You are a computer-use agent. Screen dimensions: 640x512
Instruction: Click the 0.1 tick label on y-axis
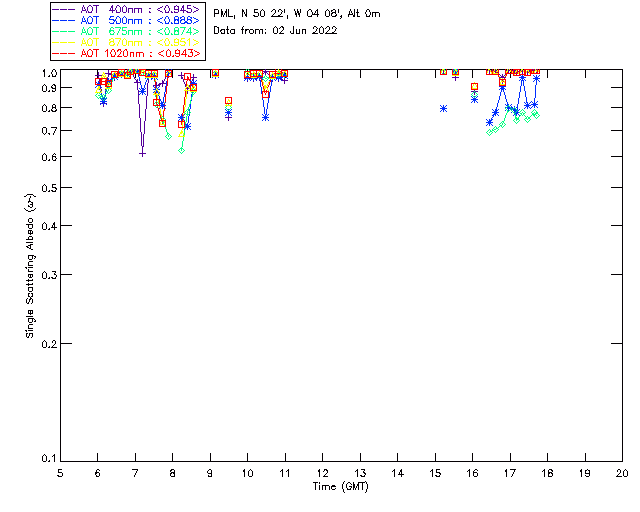tap(46, 459)
